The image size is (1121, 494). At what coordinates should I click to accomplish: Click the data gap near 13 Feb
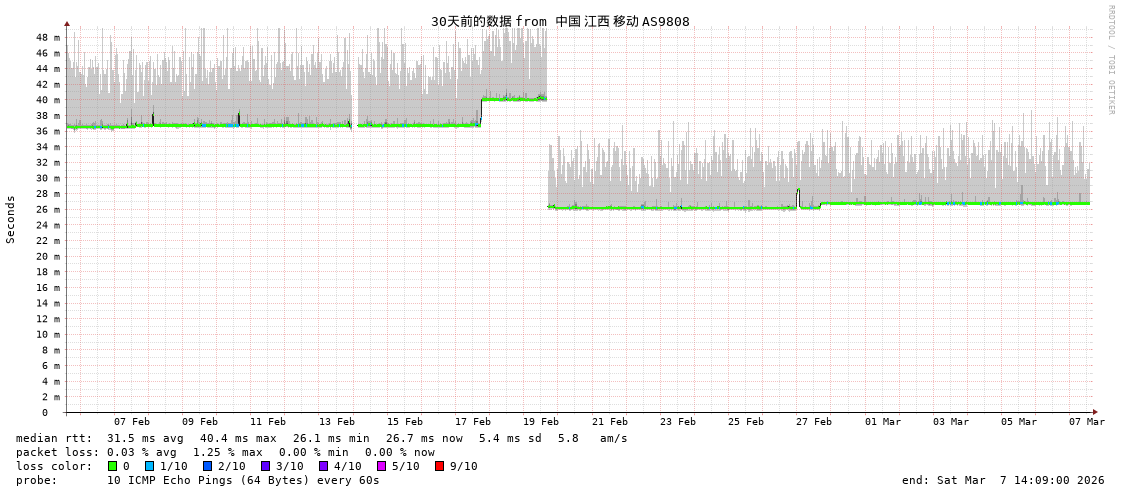355,79
